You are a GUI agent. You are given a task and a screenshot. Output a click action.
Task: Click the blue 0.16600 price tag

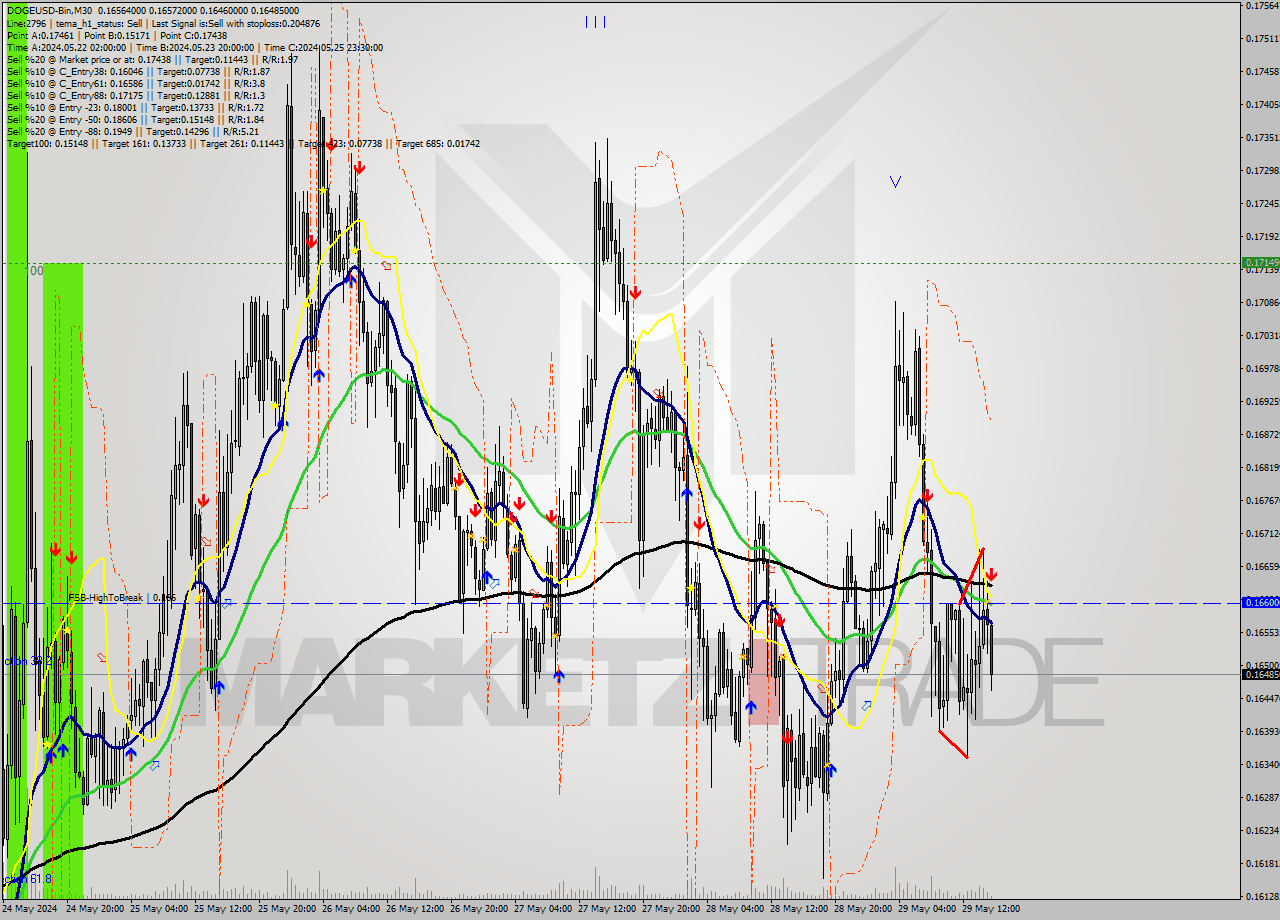pos(1260,602)
